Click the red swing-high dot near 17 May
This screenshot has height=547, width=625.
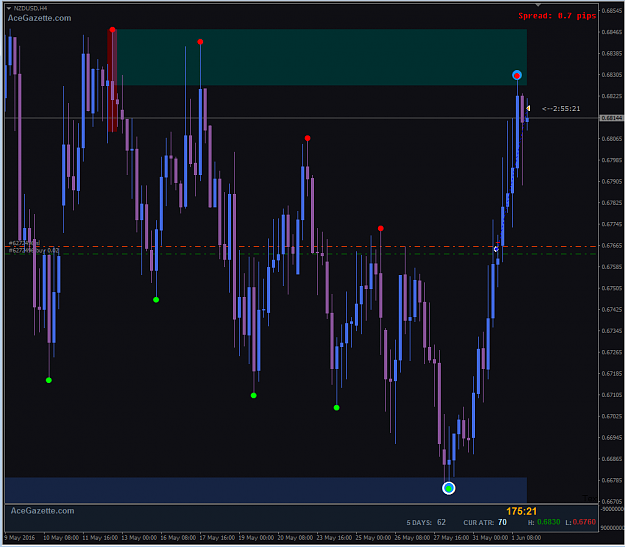click(200, 42)
